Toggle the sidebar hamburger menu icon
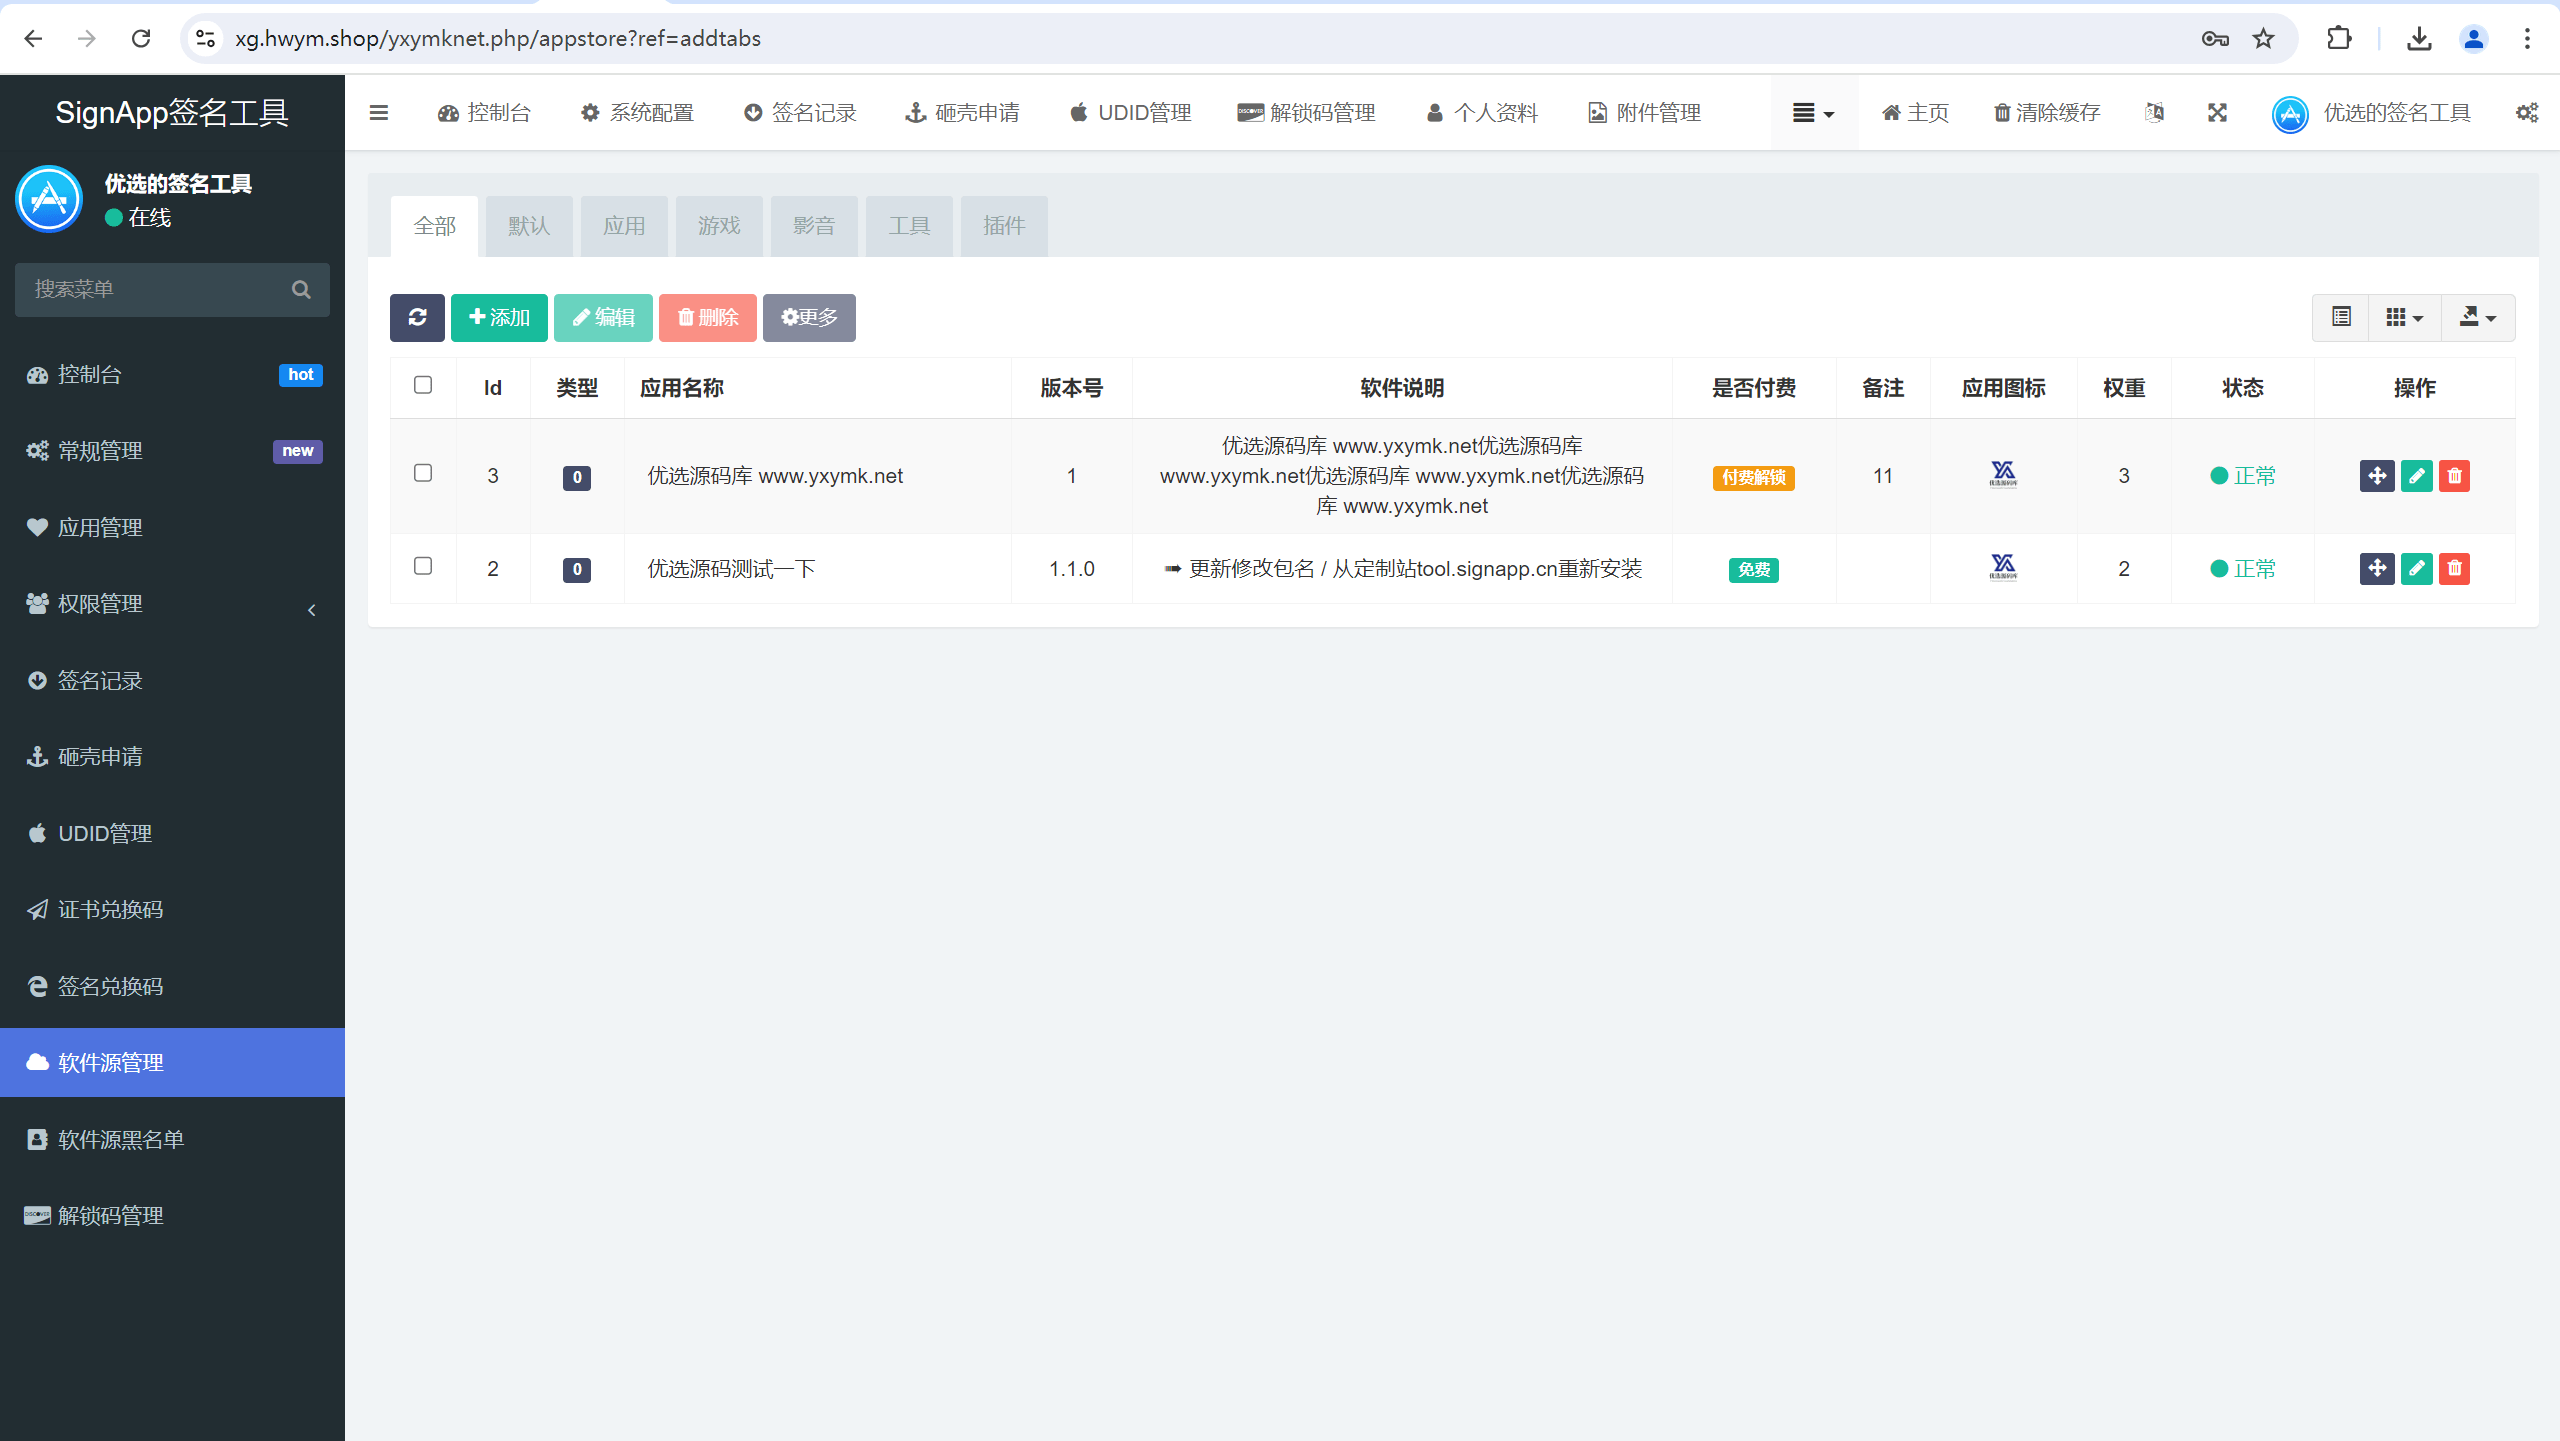 pyautogui.click(x=379, y=113)
